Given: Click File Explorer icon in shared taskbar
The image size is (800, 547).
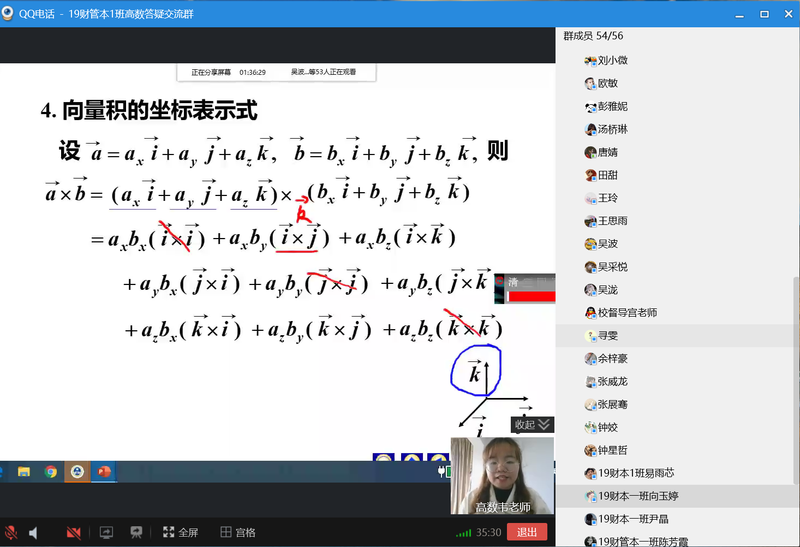Looking at the screenshot, I should pos(23,471).
